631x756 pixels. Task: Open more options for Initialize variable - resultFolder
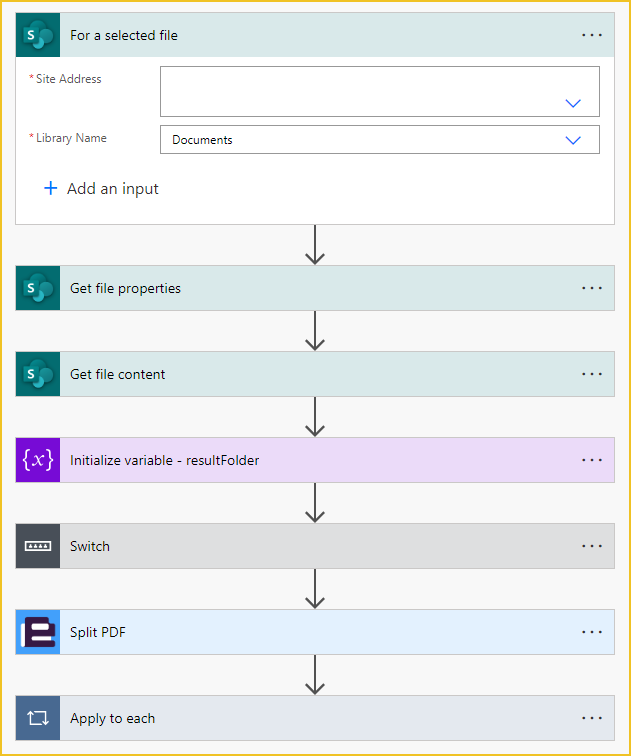click(x=591, y=460)
